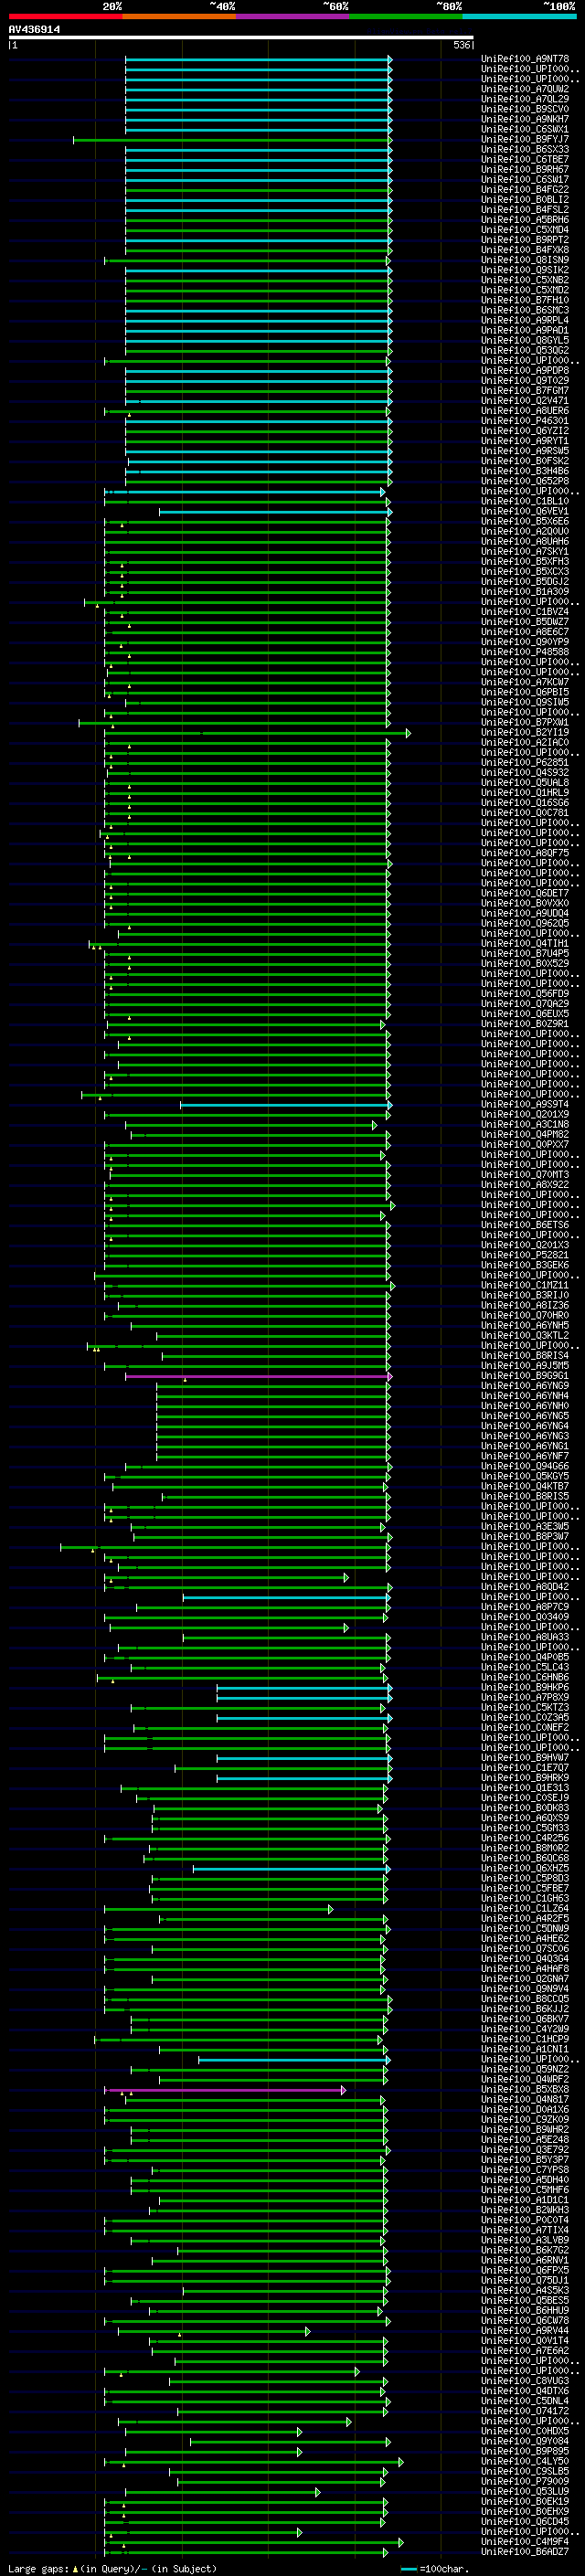Open hit UniRef100_A6YNF7
Viewport: 585px width, 2576px height.
tap(525, 1456)
